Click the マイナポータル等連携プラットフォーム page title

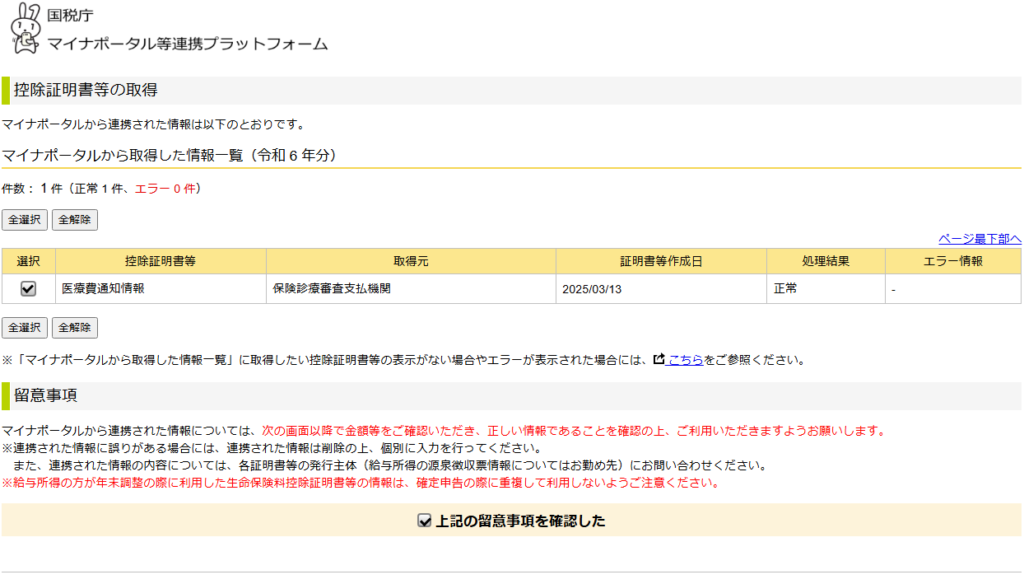coord(187,44)
